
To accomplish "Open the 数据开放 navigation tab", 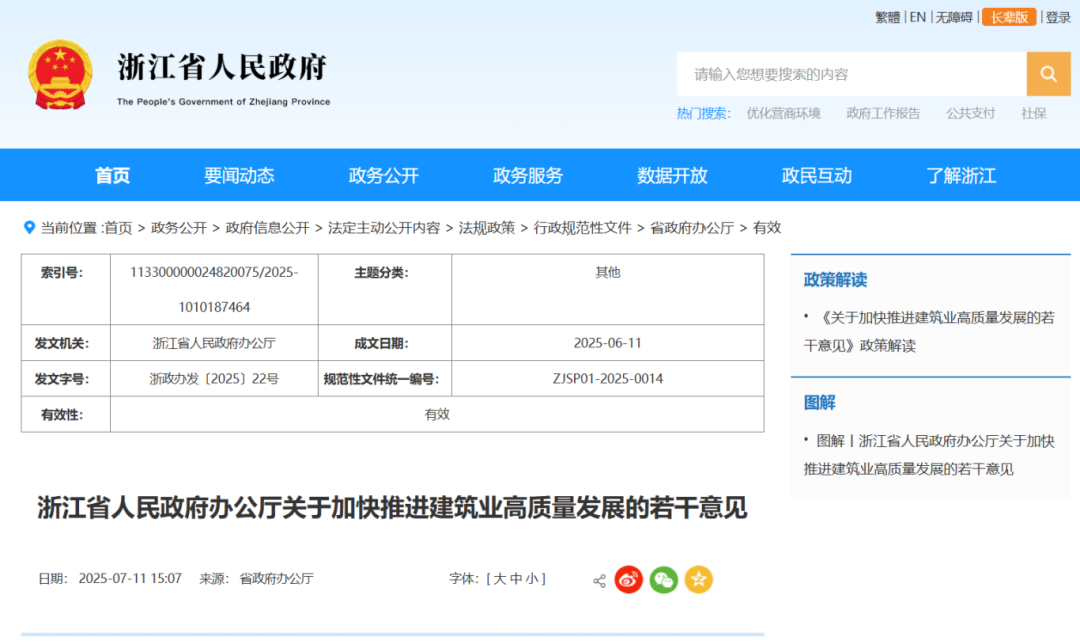I will coord(672,176).
